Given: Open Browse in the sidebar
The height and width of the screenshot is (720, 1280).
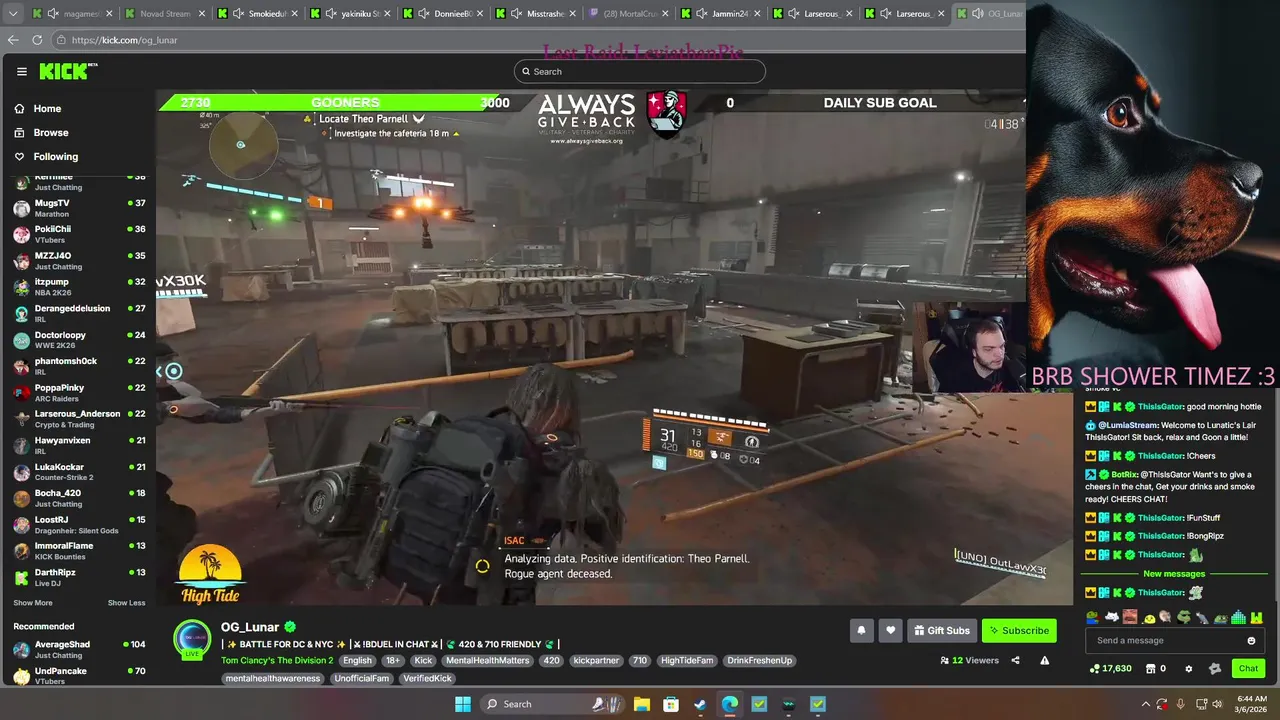Looking at the screenshot, I should tap(51, 132).
